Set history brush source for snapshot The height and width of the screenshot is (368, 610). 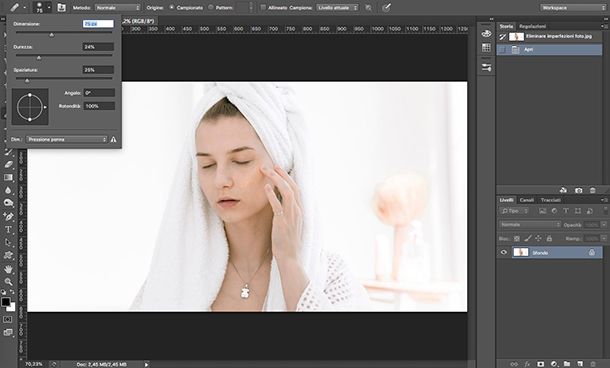[503, 37]
